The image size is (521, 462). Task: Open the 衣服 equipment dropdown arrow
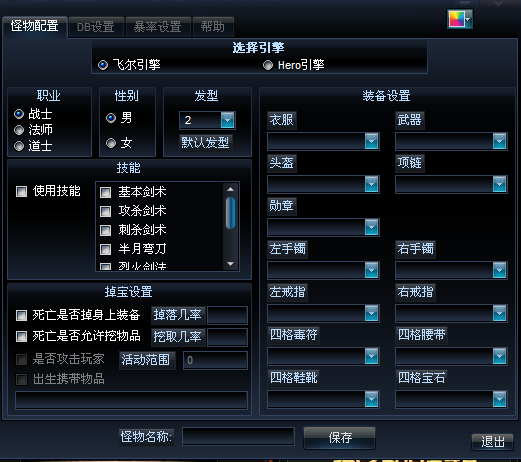pos(371,141)
